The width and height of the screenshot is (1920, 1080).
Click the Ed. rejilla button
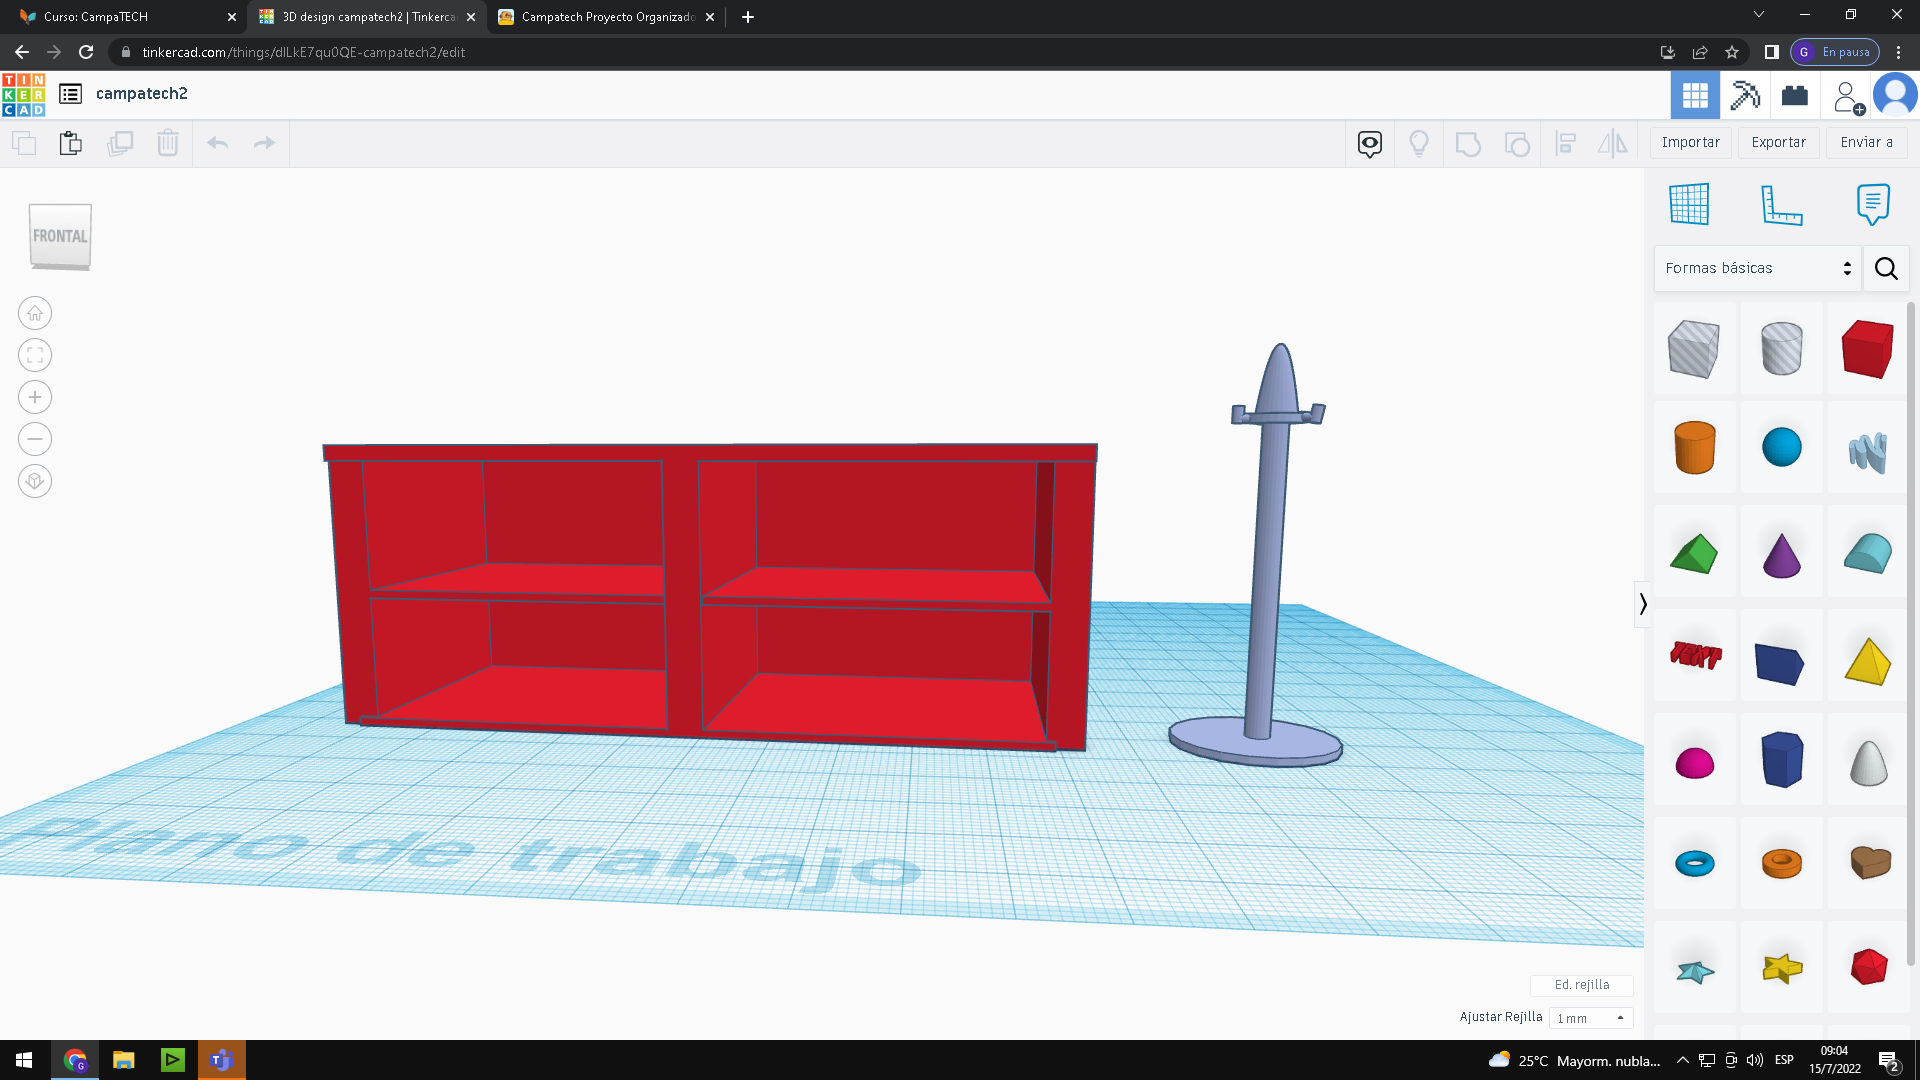pos(1581,985)
